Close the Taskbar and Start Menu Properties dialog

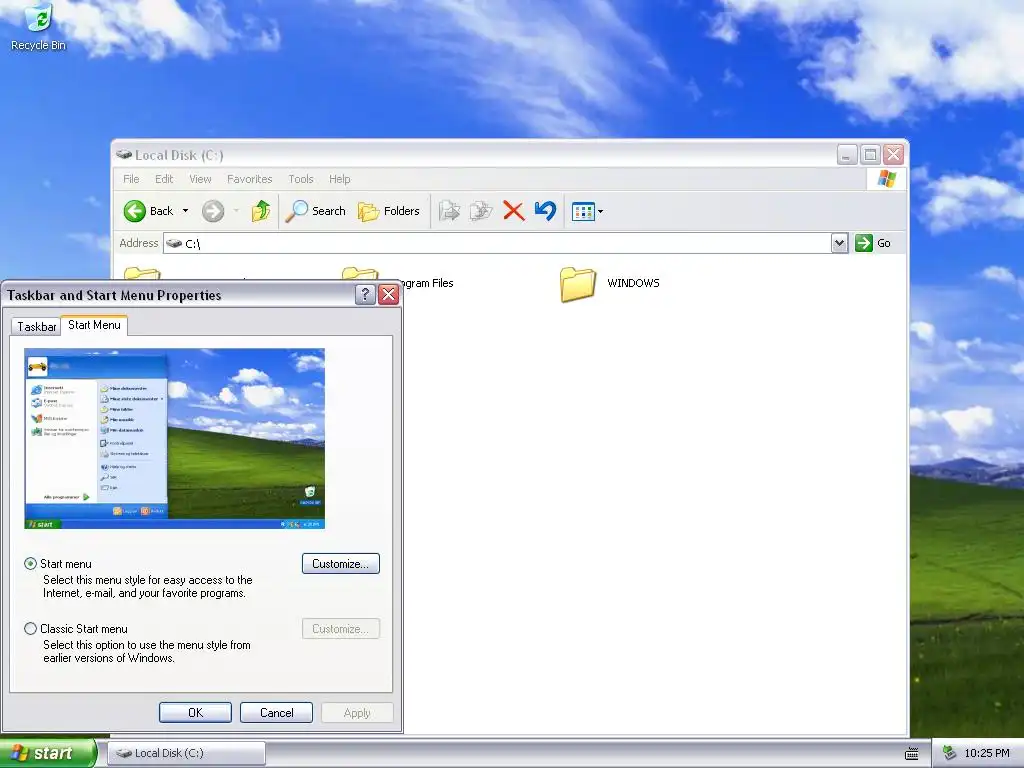pos(389,295)
